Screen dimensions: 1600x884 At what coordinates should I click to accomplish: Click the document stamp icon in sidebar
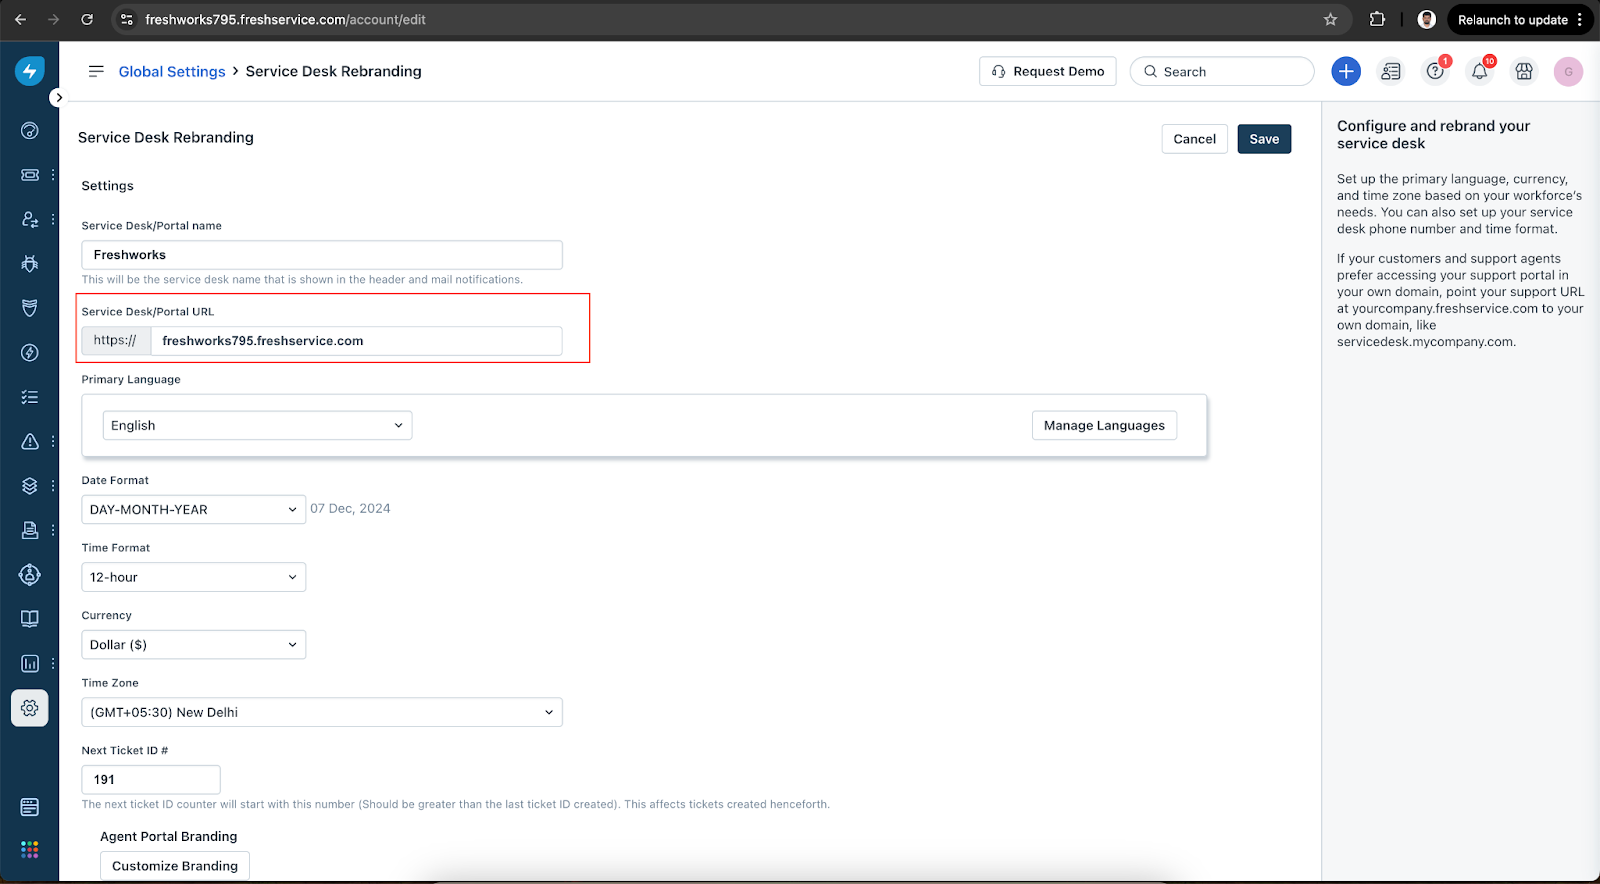(x=30, y=530)
